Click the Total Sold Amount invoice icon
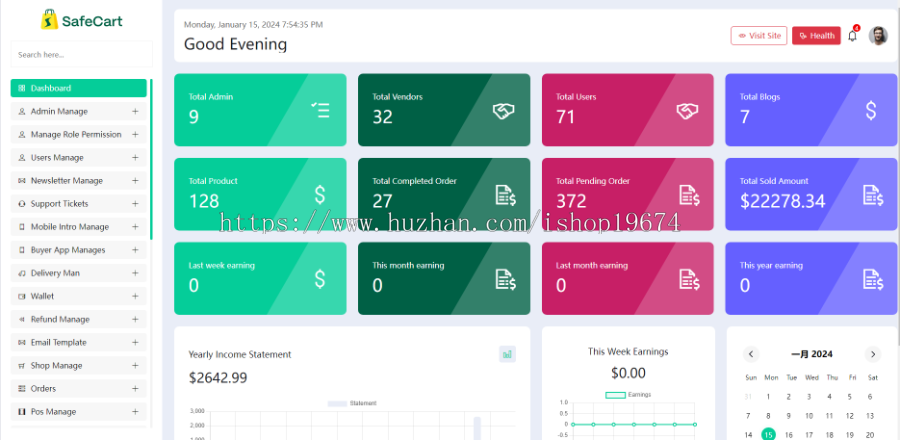The width and height of the screenshot is (900, 440). [873, 195]
